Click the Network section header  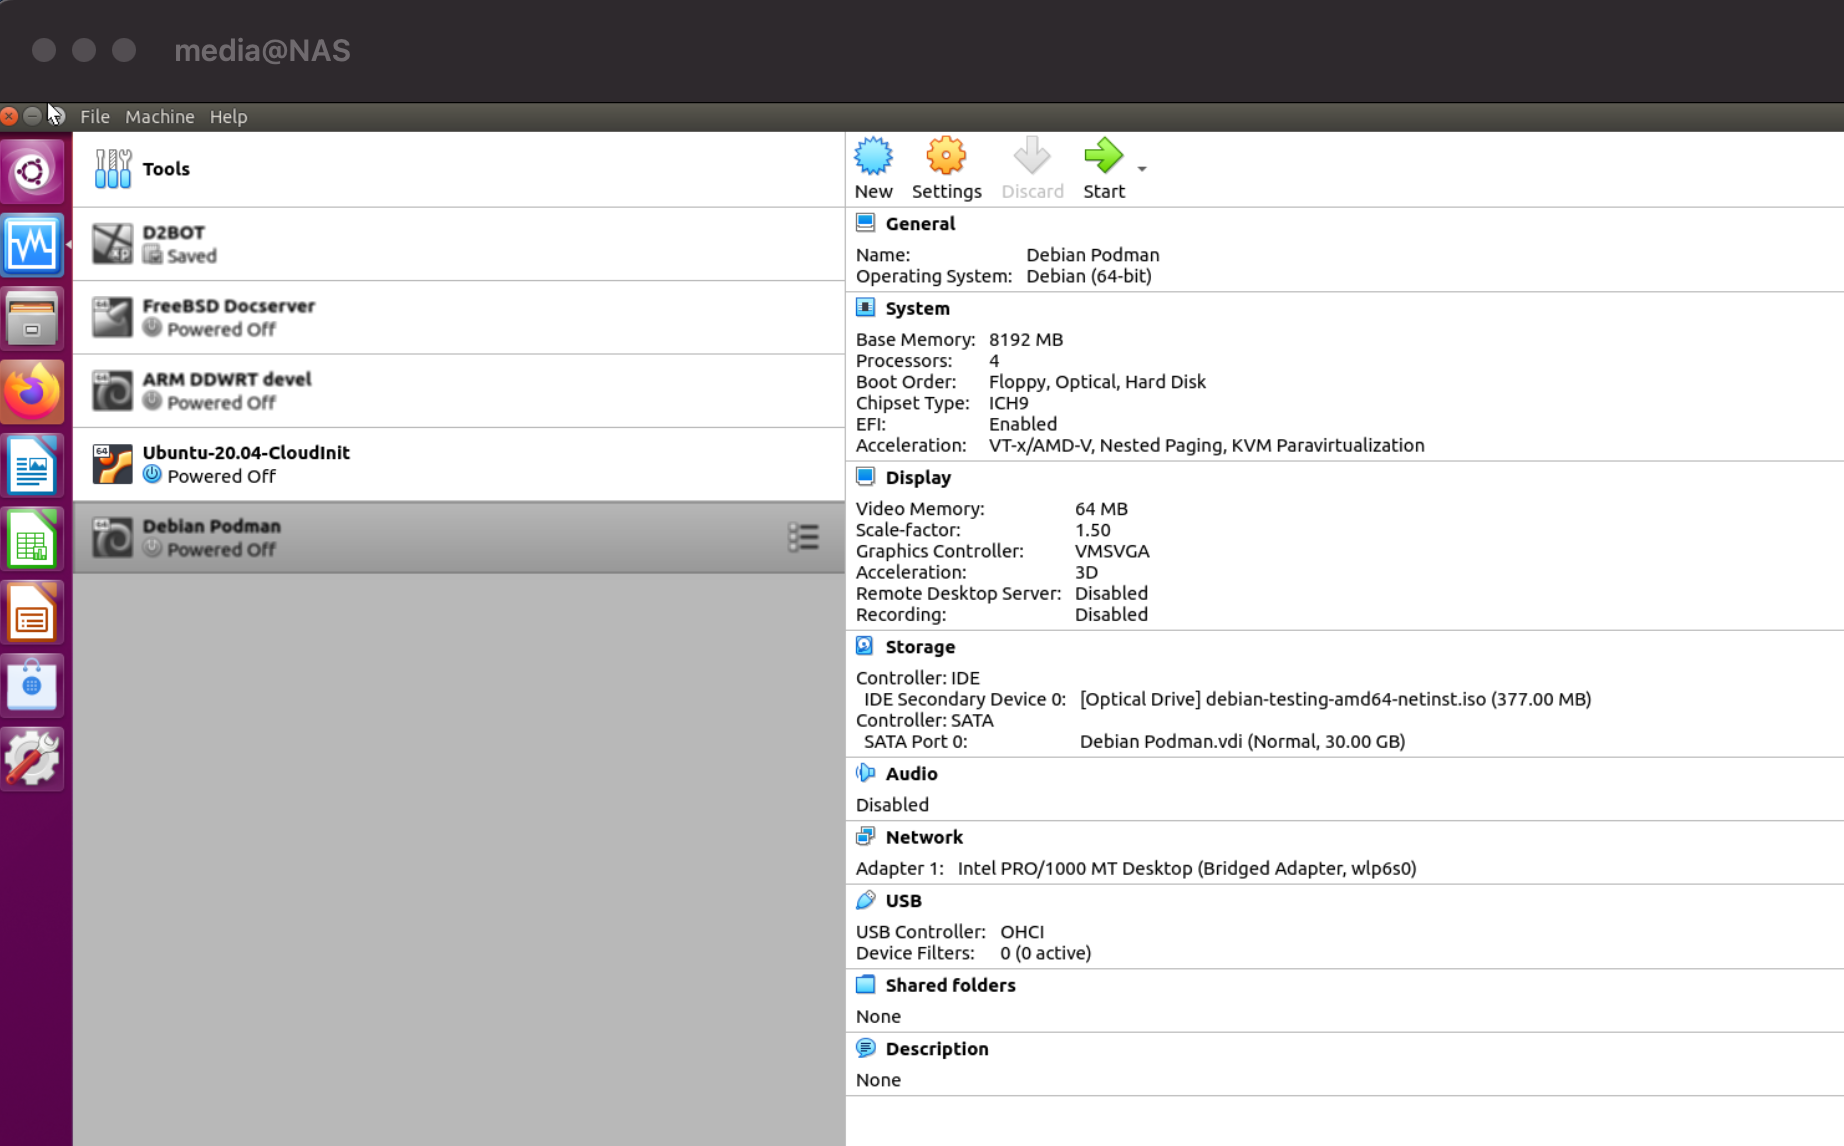[x=924, y=838]
